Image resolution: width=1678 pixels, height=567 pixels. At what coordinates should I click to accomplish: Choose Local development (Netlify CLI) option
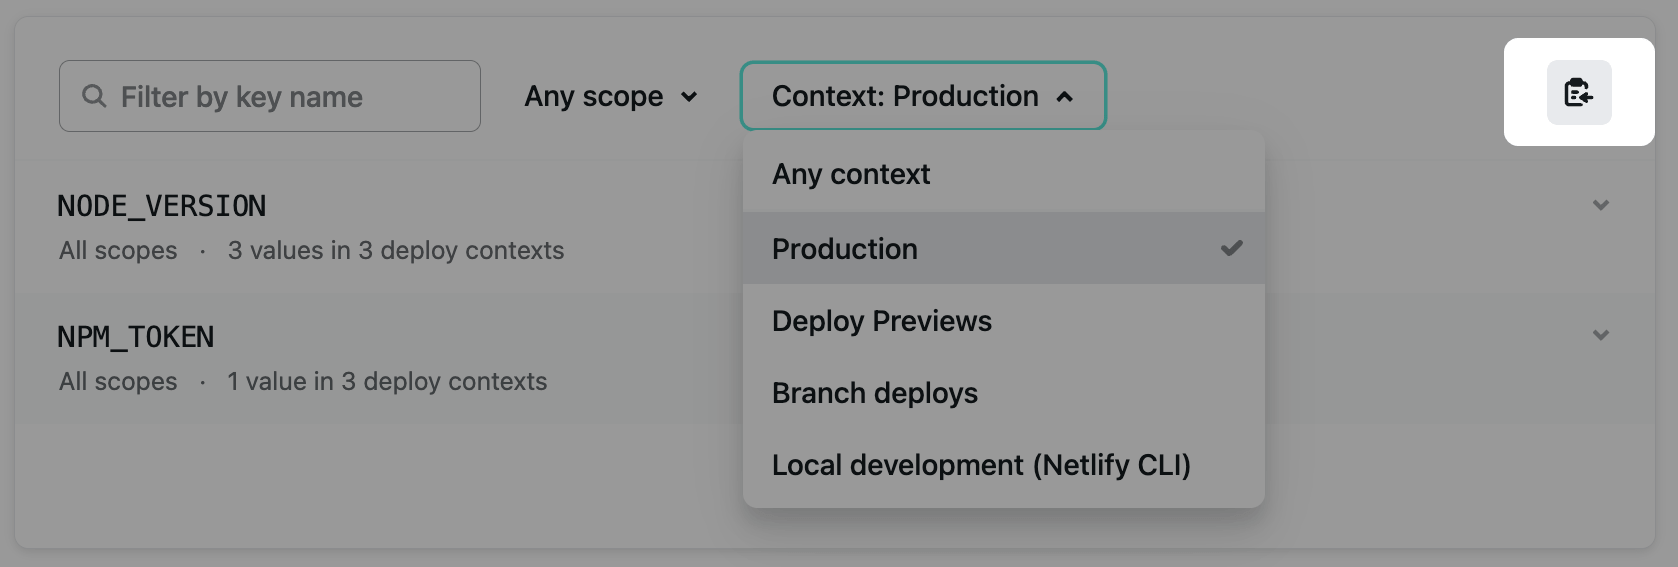980,465
